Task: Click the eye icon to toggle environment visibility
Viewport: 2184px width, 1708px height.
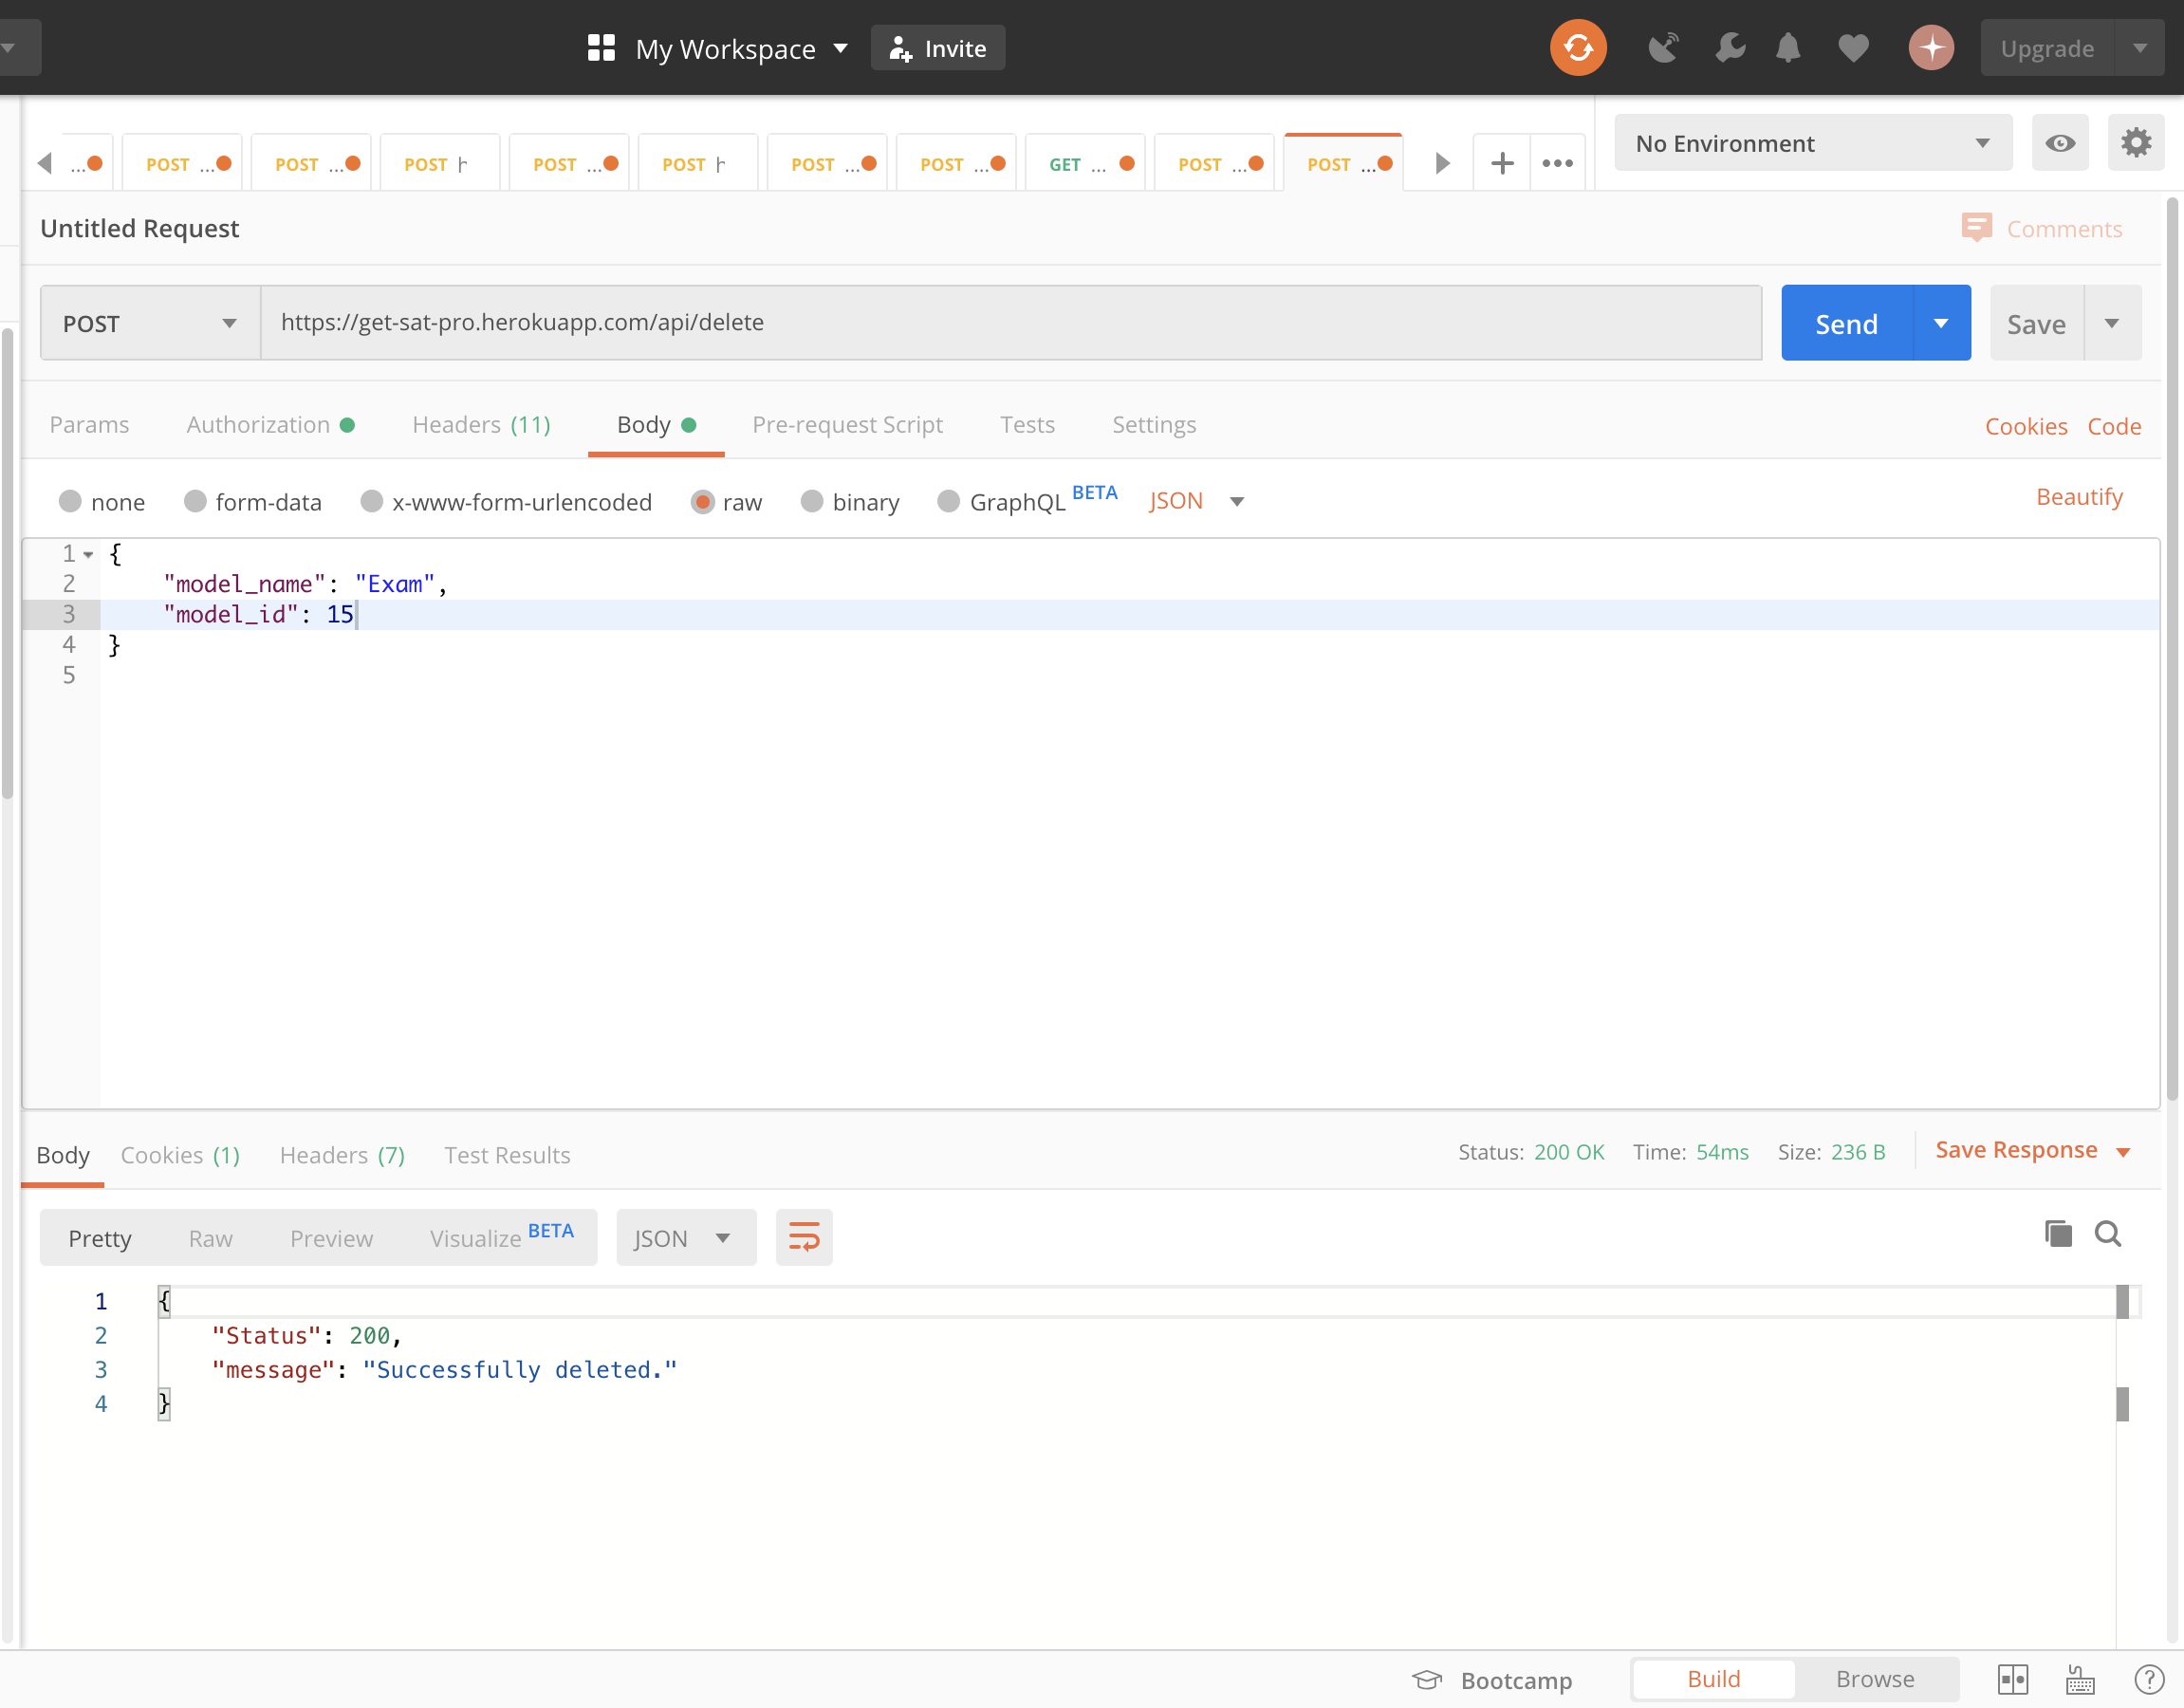Action: point(2060,142)
